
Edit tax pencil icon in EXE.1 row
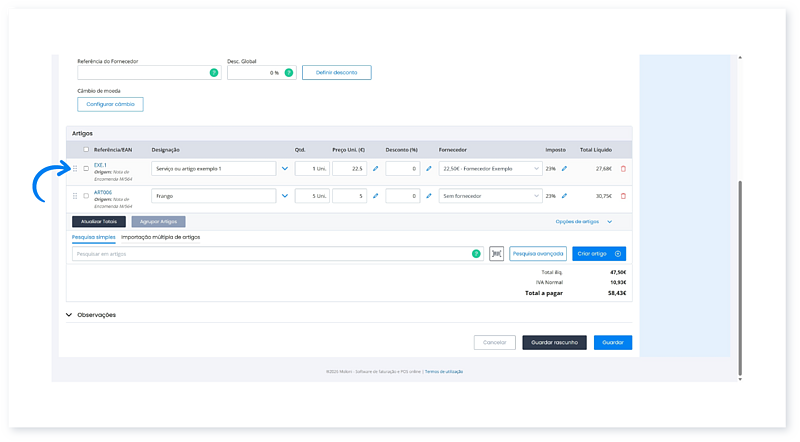[564, 168]
